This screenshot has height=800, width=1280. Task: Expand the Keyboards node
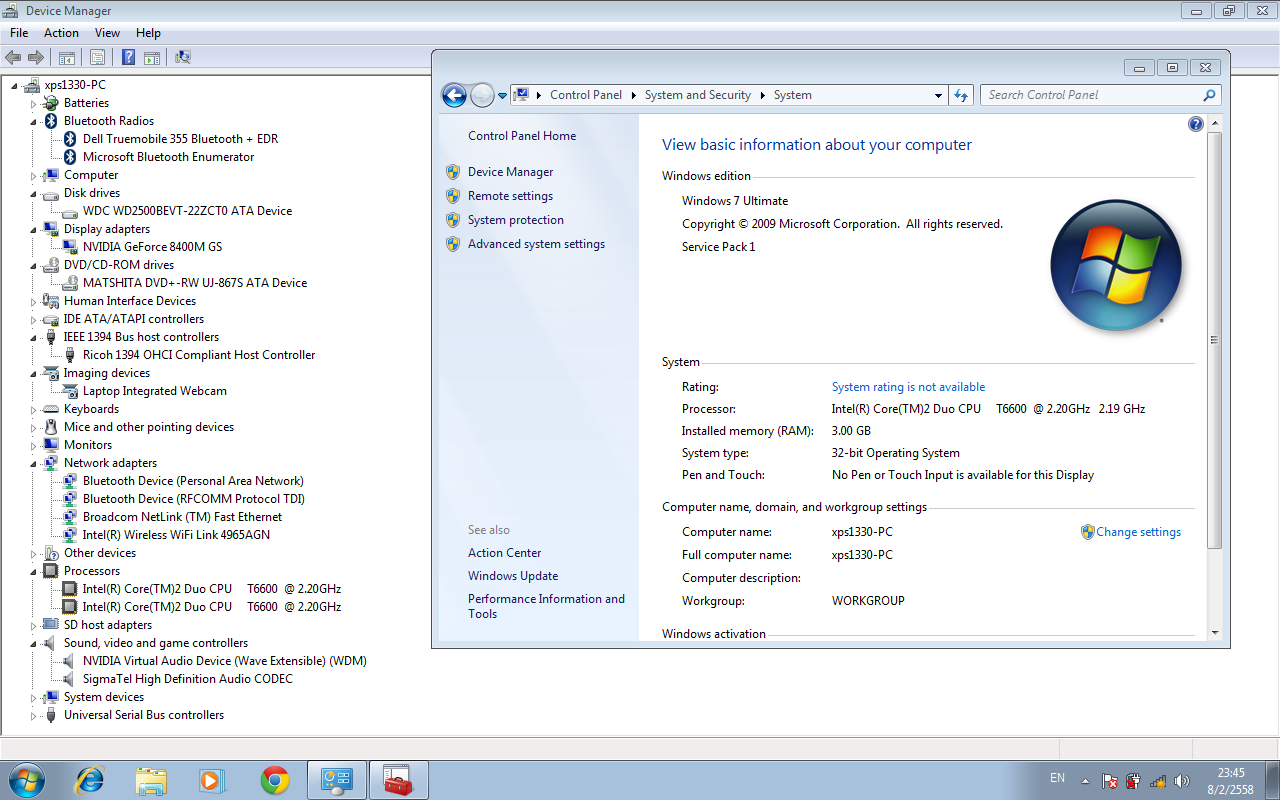33,410
